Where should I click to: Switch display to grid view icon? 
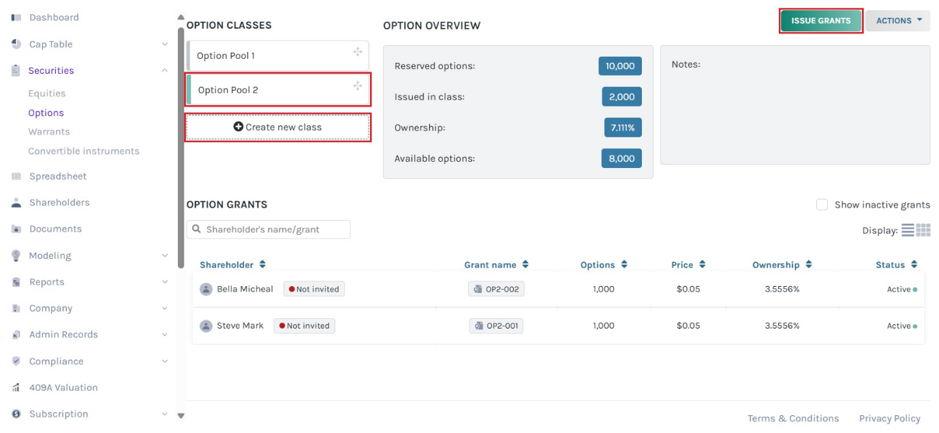(x=923, y=230)
